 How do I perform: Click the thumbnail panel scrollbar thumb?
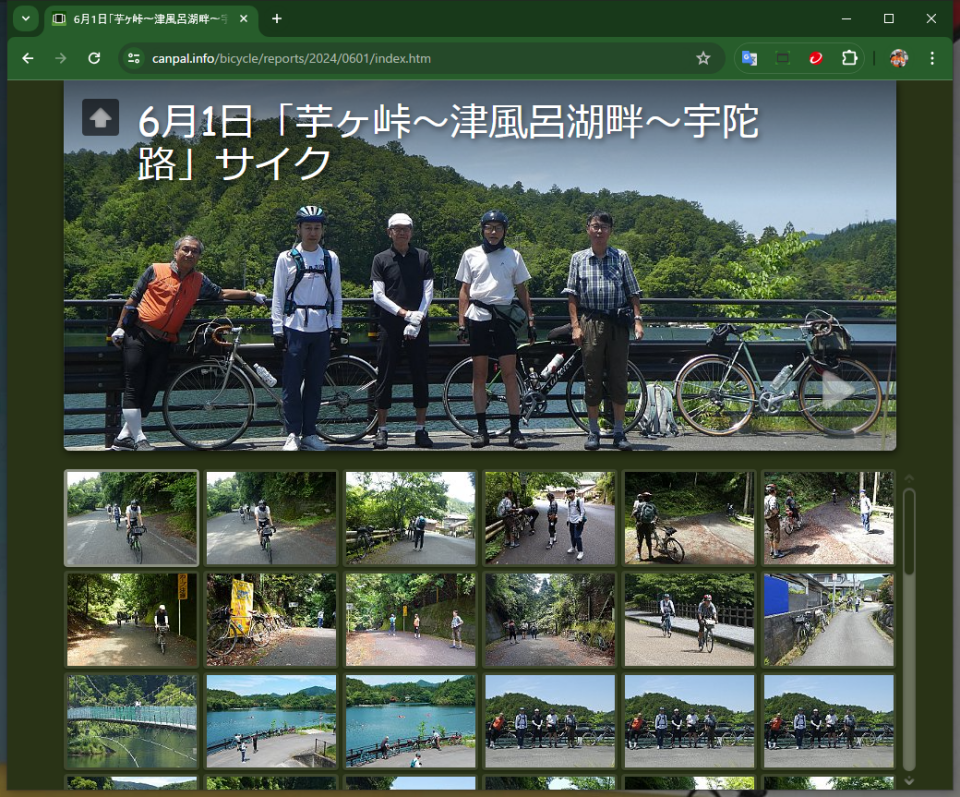909,531
